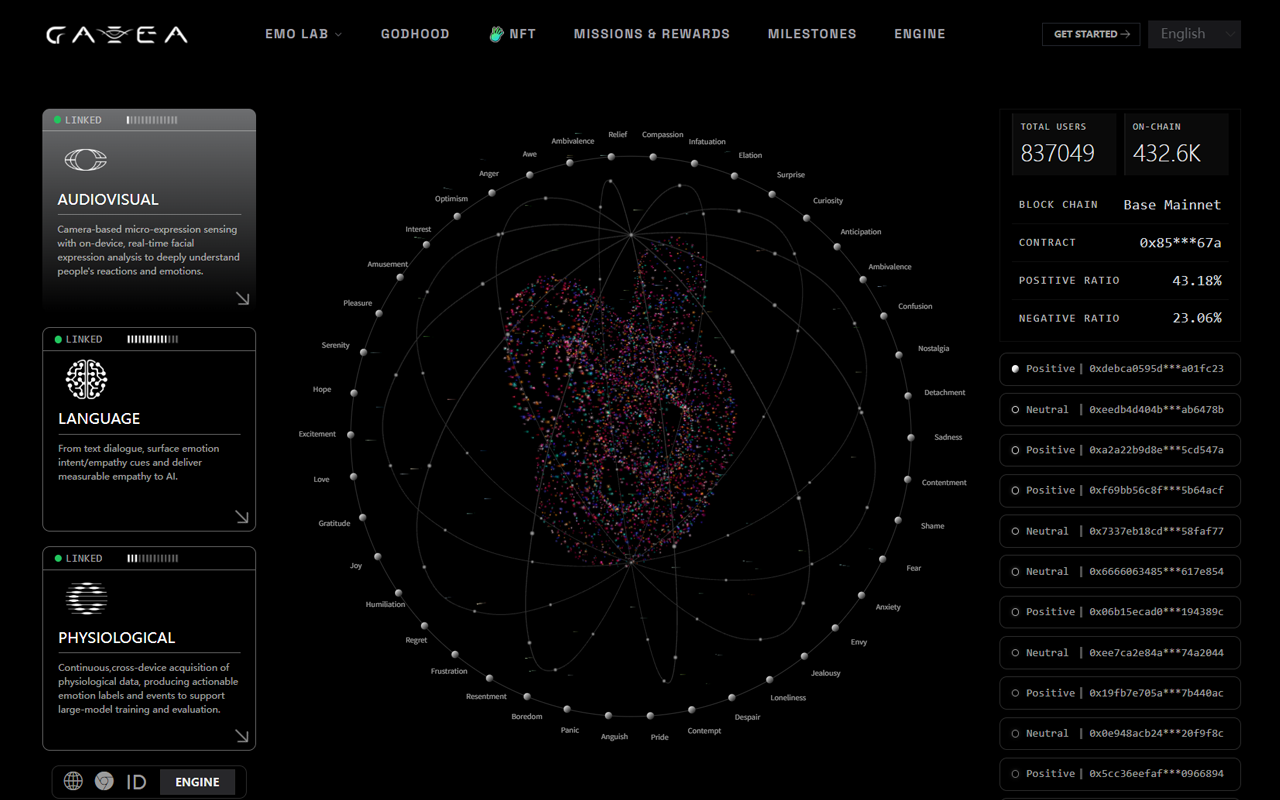Click the Physiological LINKED progress bar
Screen dimensions: 1280x800
[x=152, y=558]
